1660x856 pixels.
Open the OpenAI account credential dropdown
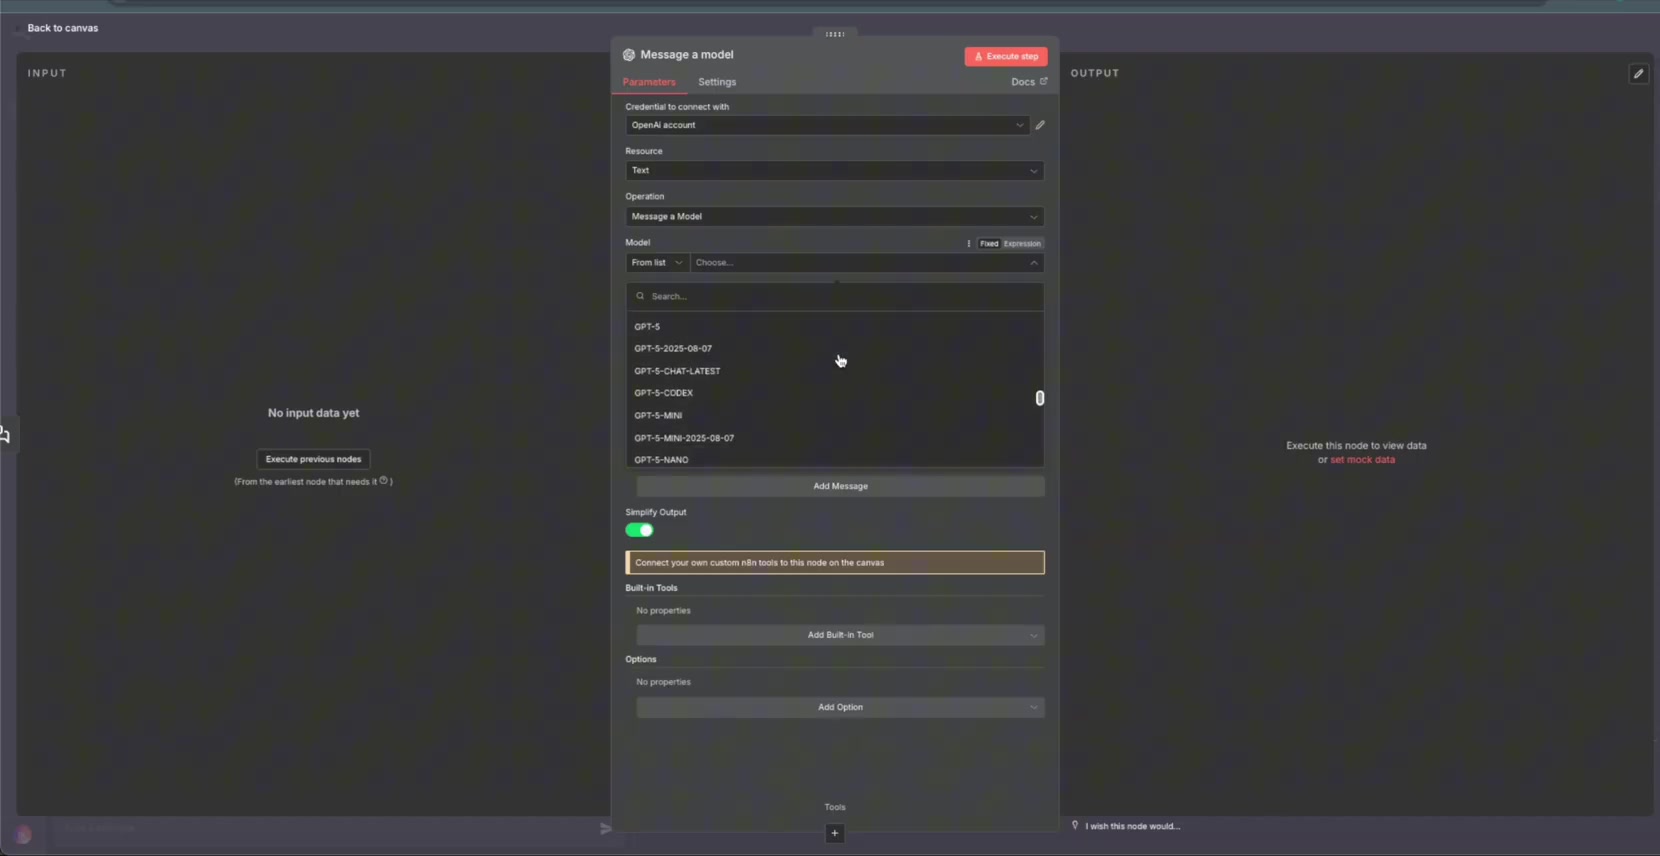(x=827, y=125)
